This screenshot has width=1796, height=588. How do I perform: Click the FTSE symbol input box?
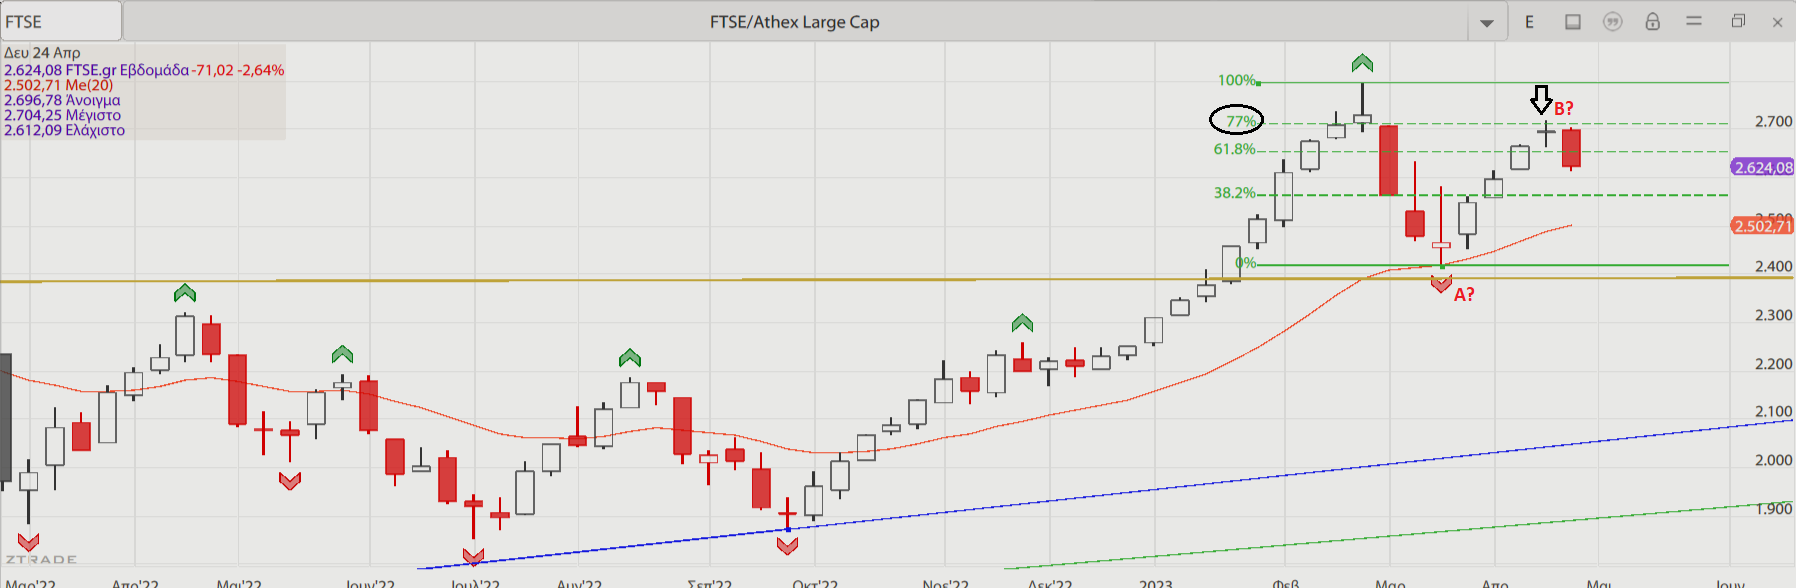click(x=61, y=21)
